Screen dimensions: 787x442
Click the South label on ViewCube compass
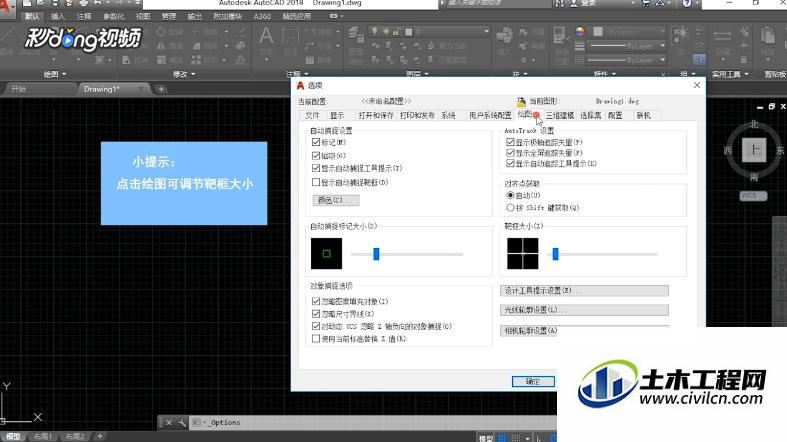click(754, 177)
